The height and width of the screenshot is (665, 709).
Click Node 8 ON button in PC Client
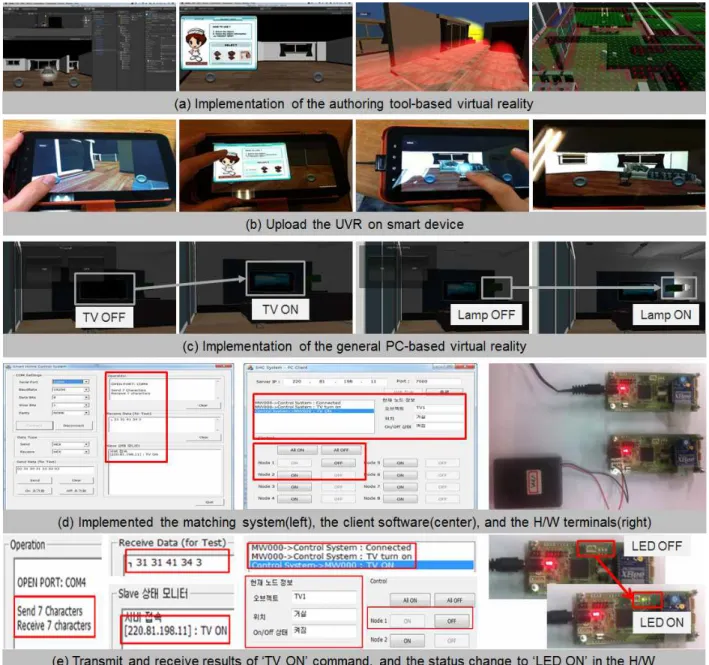click(x=400, y=499)
